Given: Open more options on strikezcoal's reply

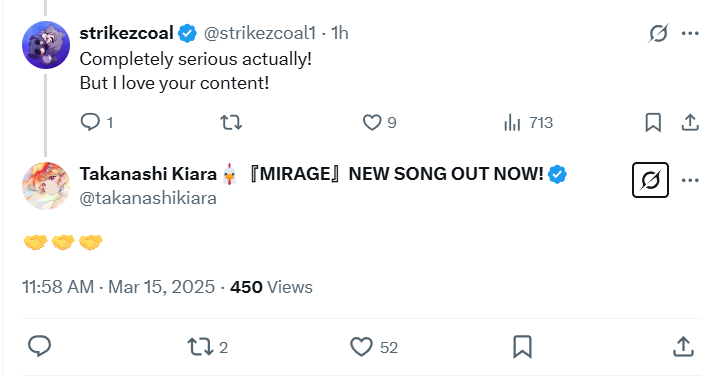Looking at the screenshot, I should pyautogui.click(x=690, y=33).
